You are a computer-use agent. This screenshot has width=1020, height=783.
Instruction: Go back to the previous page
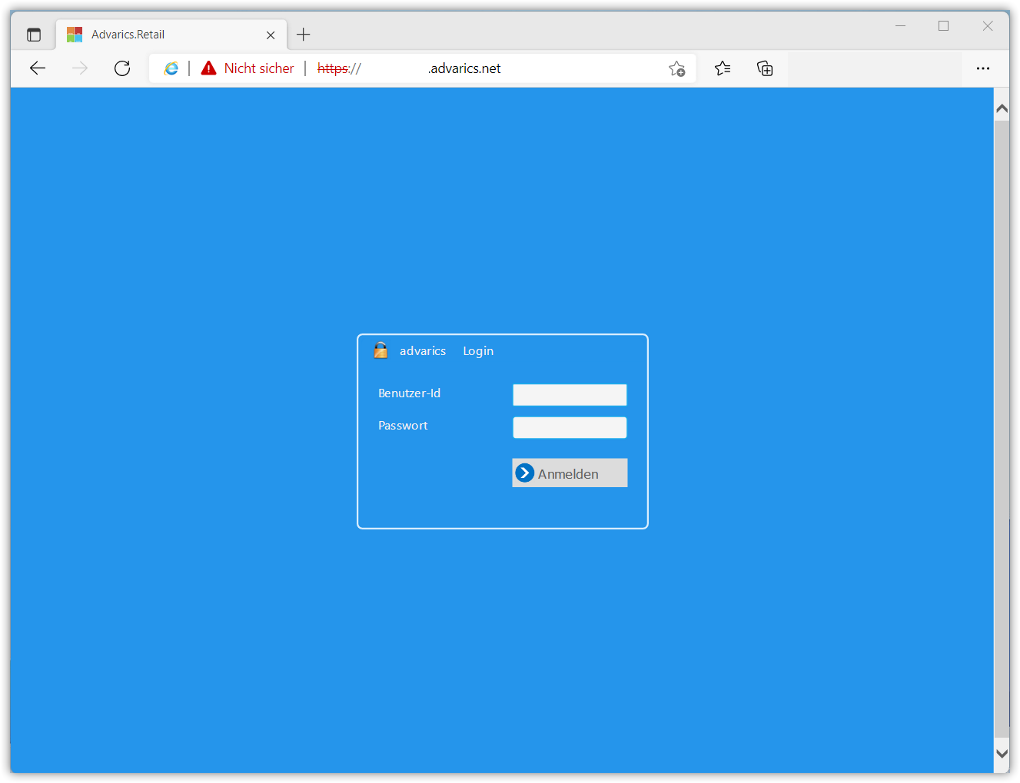pos(38,68)
